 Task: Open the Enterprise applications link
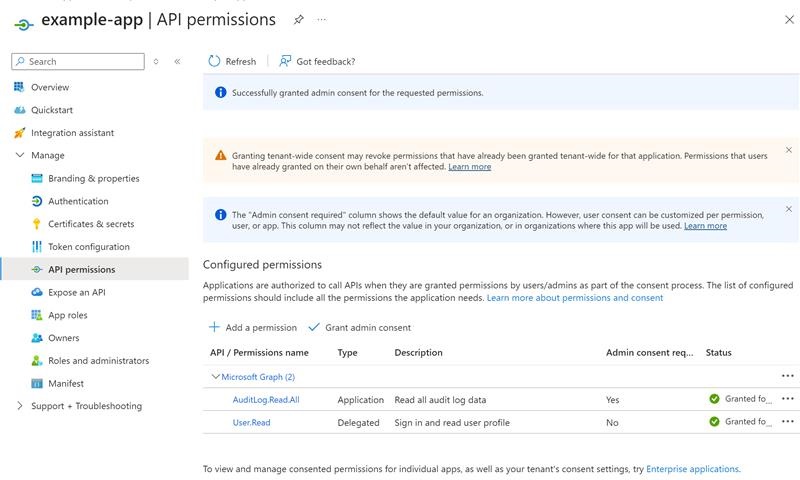[692, 469]
